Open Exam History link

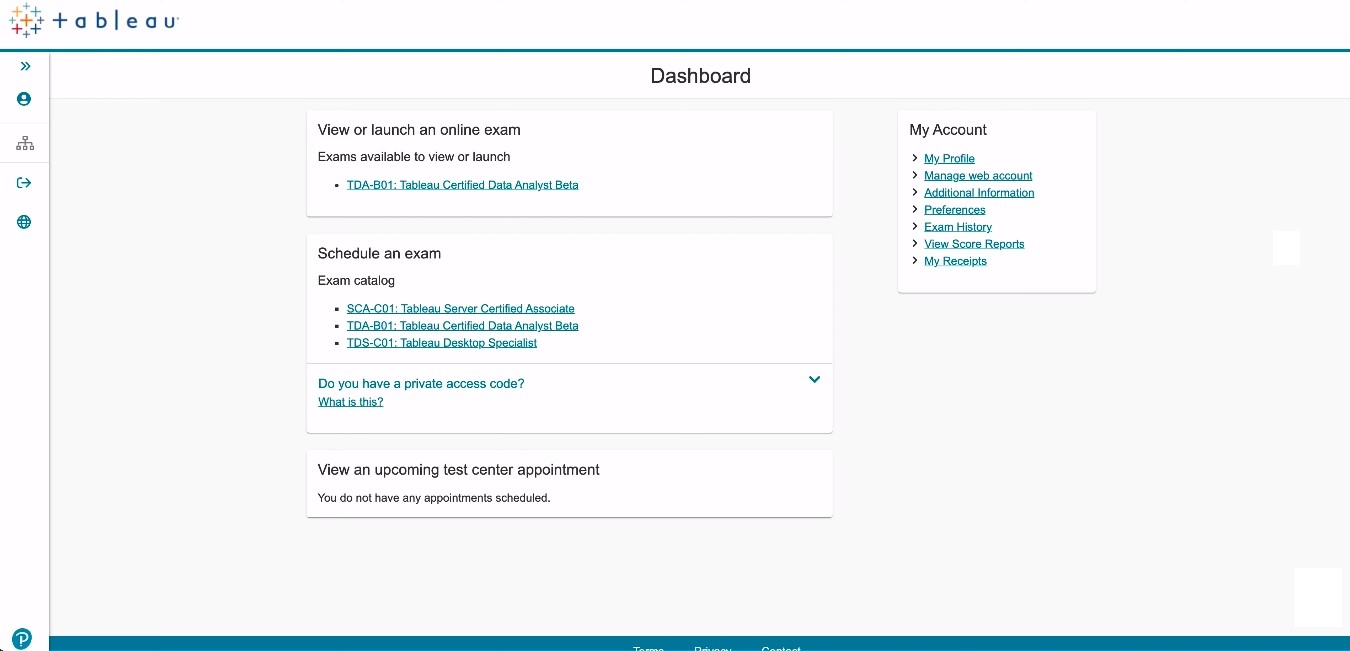tap(957, 227)
